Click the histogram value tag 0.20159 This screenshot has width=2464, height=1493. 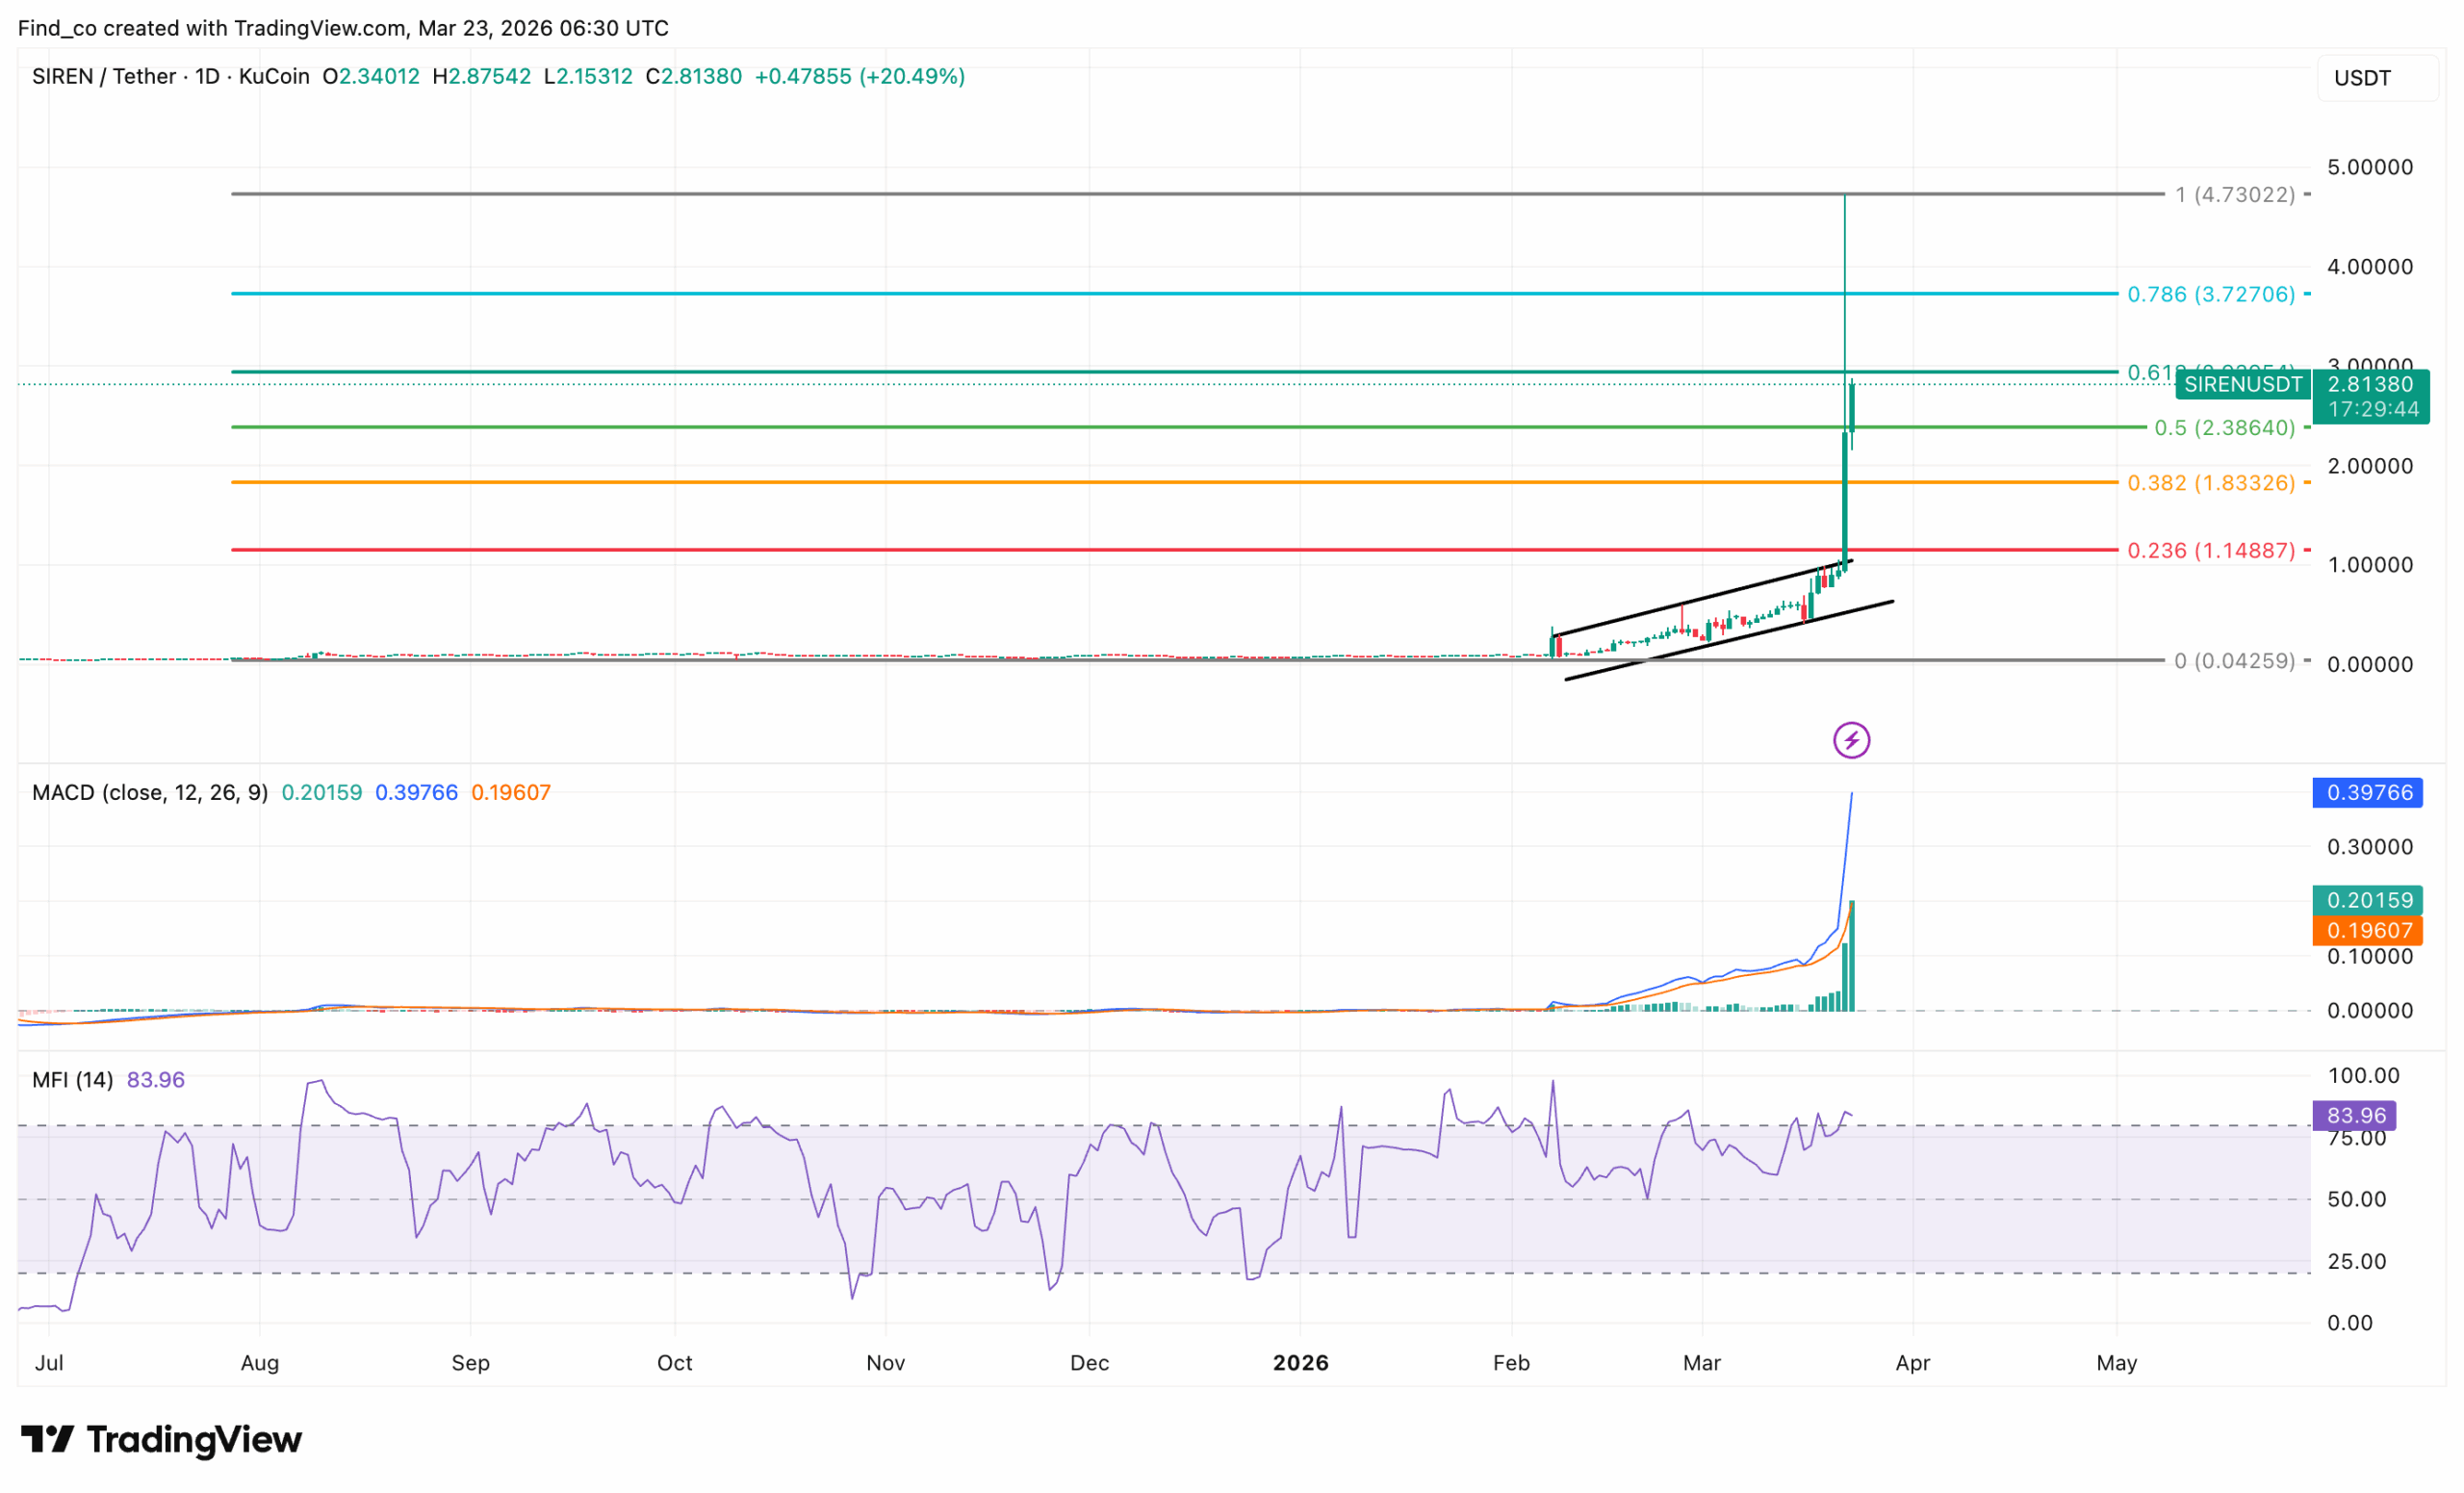[x=2367, y=900]
